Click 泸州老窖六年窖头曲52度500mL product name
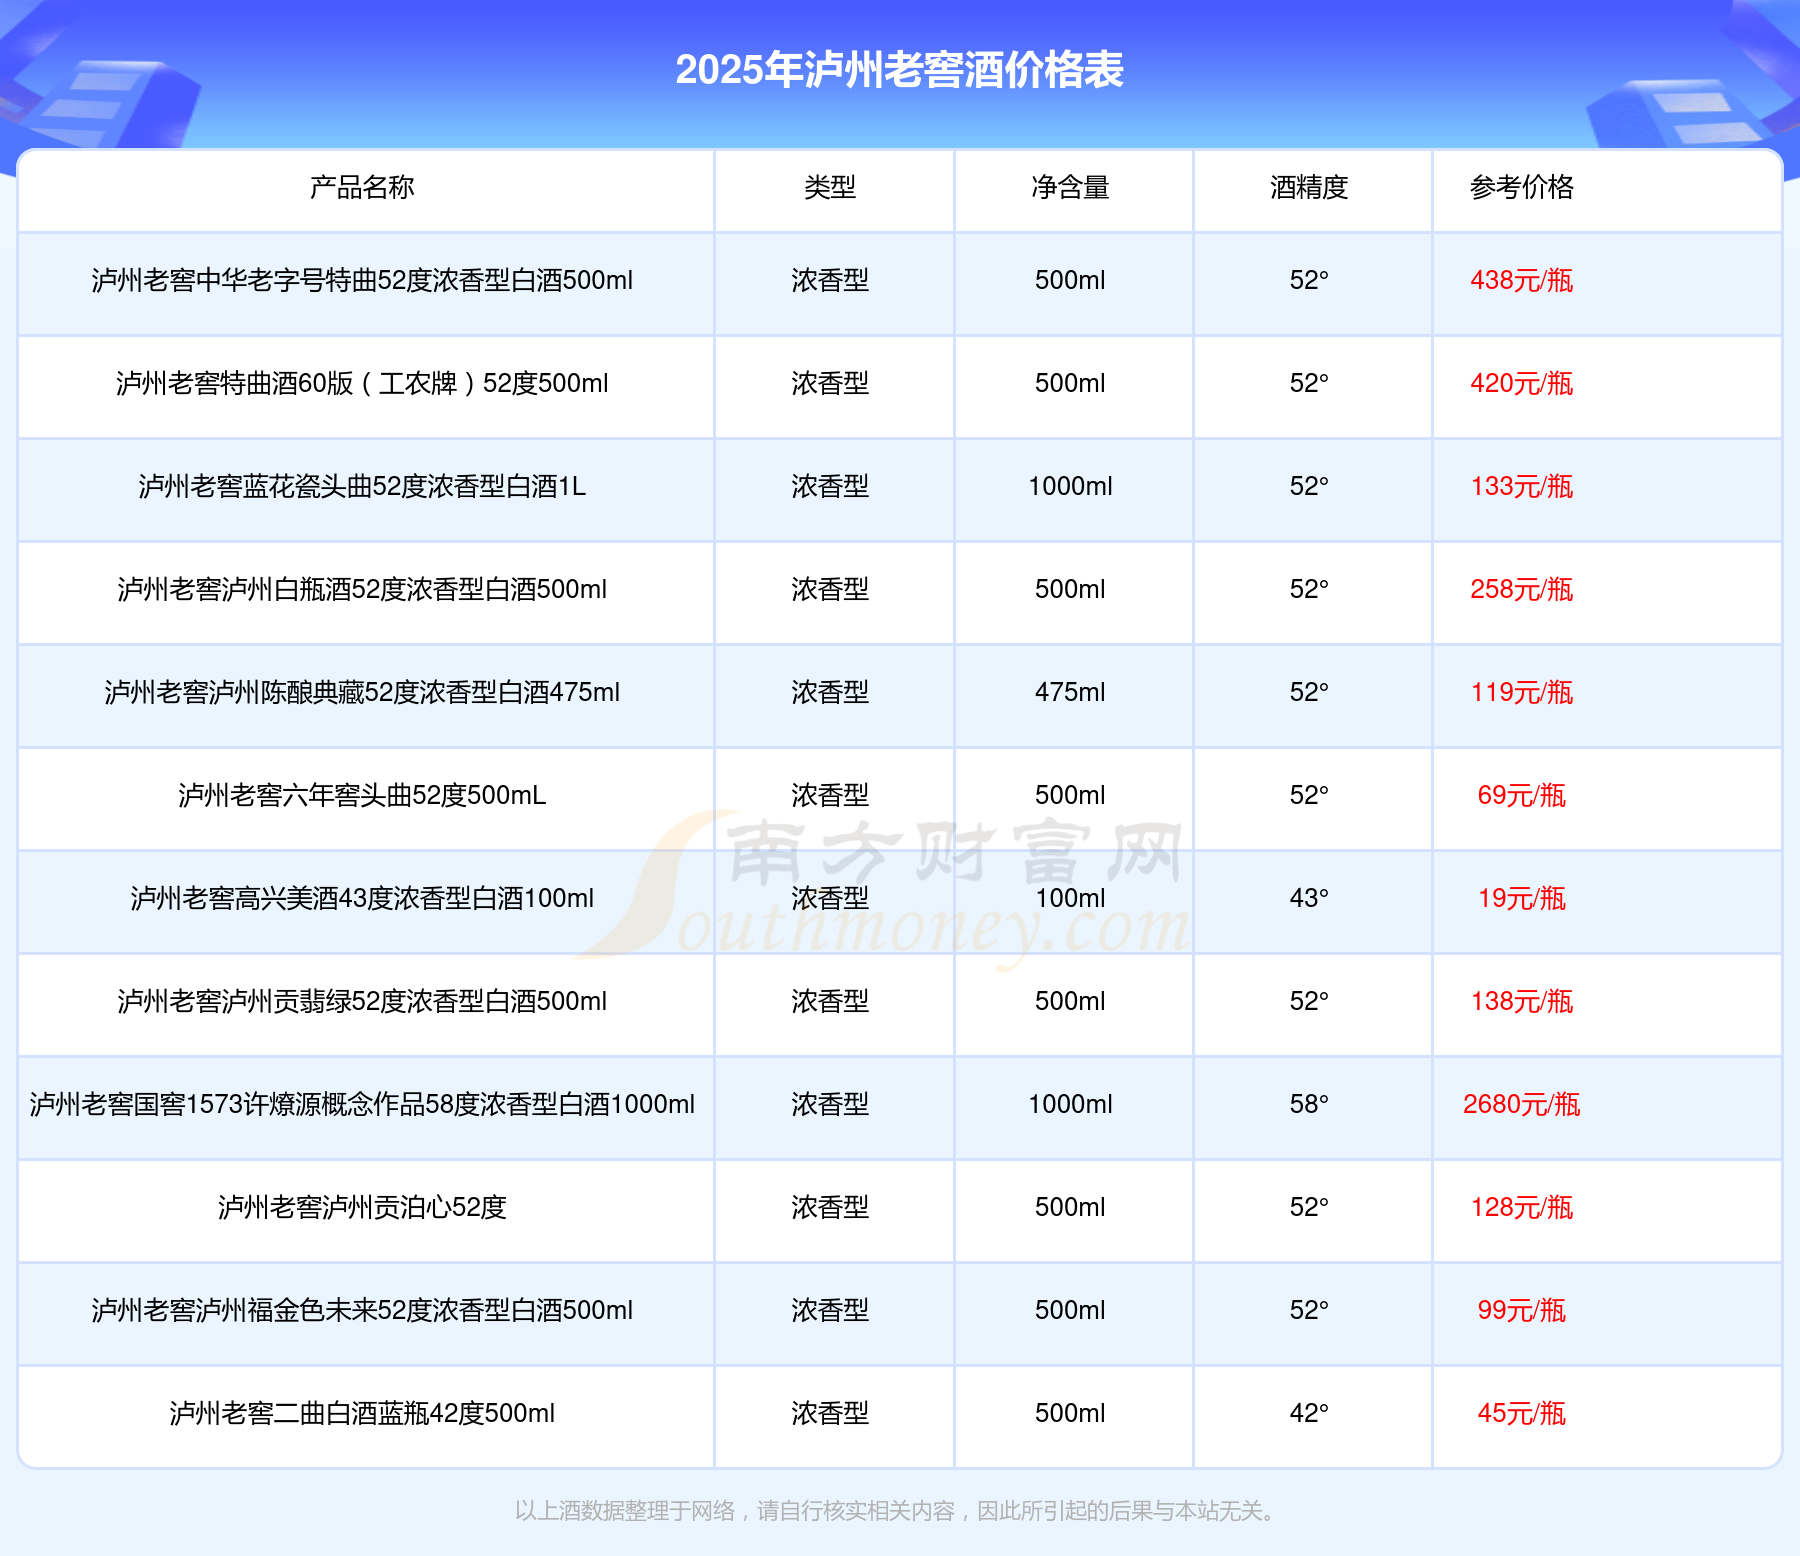This screenshot has width=1800, height=1556. pos(362,795)
